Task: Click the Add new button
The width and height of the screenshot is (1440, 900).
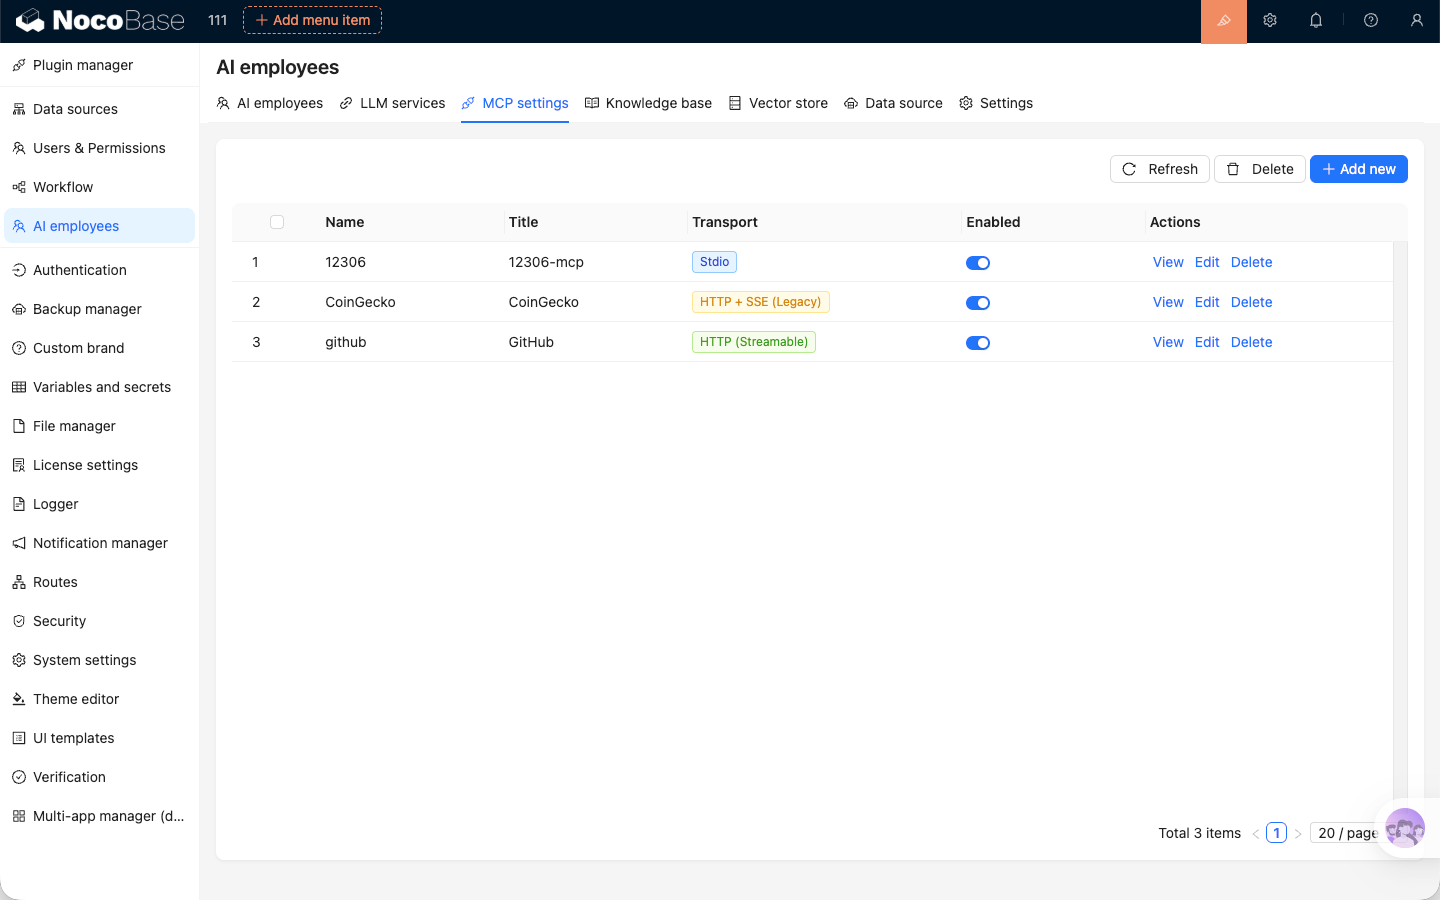Action: click(1358, 169)
